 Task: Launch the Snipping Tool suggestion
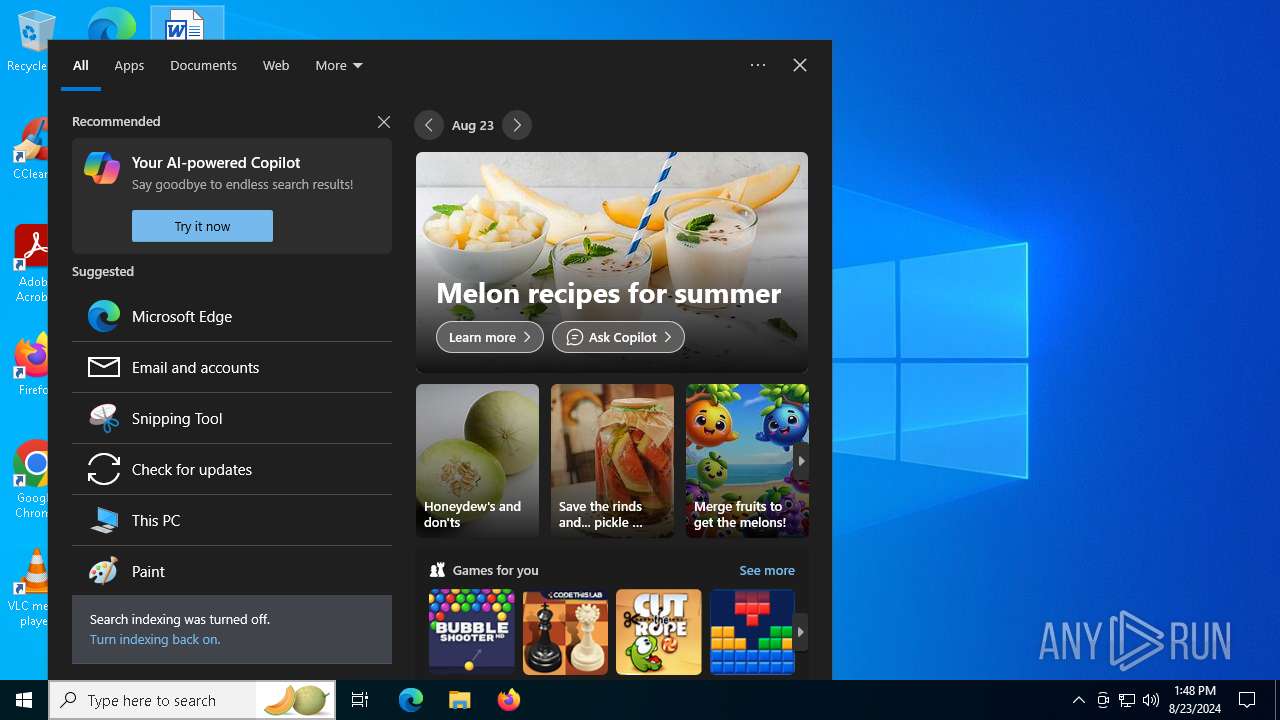tap(232, 418)
